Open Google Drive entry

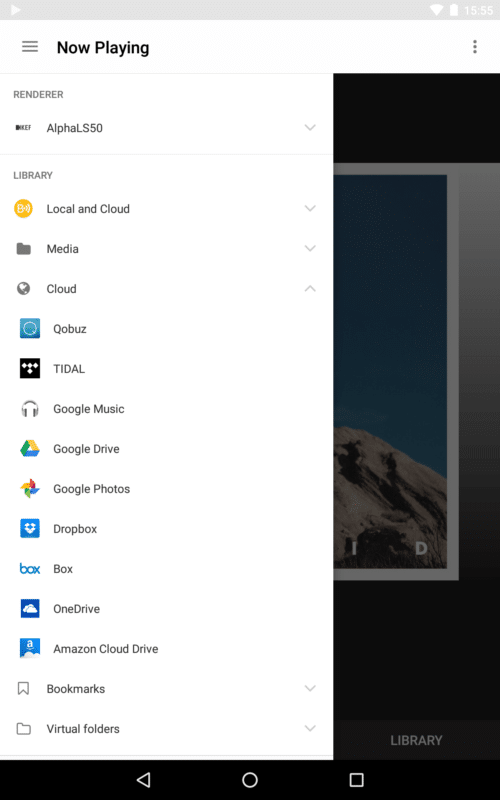tap(166, 448)
